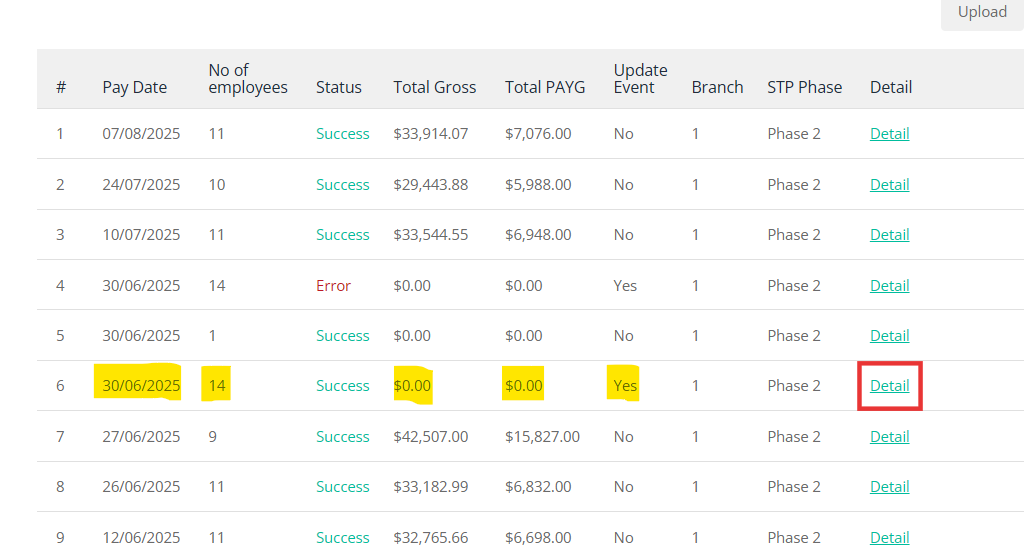Viewport: 1027px width, 553px height.
Task: Click the Update Event column header
Action: click(640, 79)
